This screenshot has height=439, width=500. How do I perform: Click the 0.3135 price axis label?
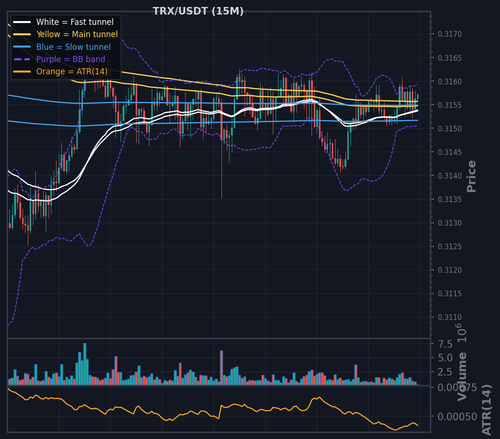pyautogui.click(x=450, y=199)
